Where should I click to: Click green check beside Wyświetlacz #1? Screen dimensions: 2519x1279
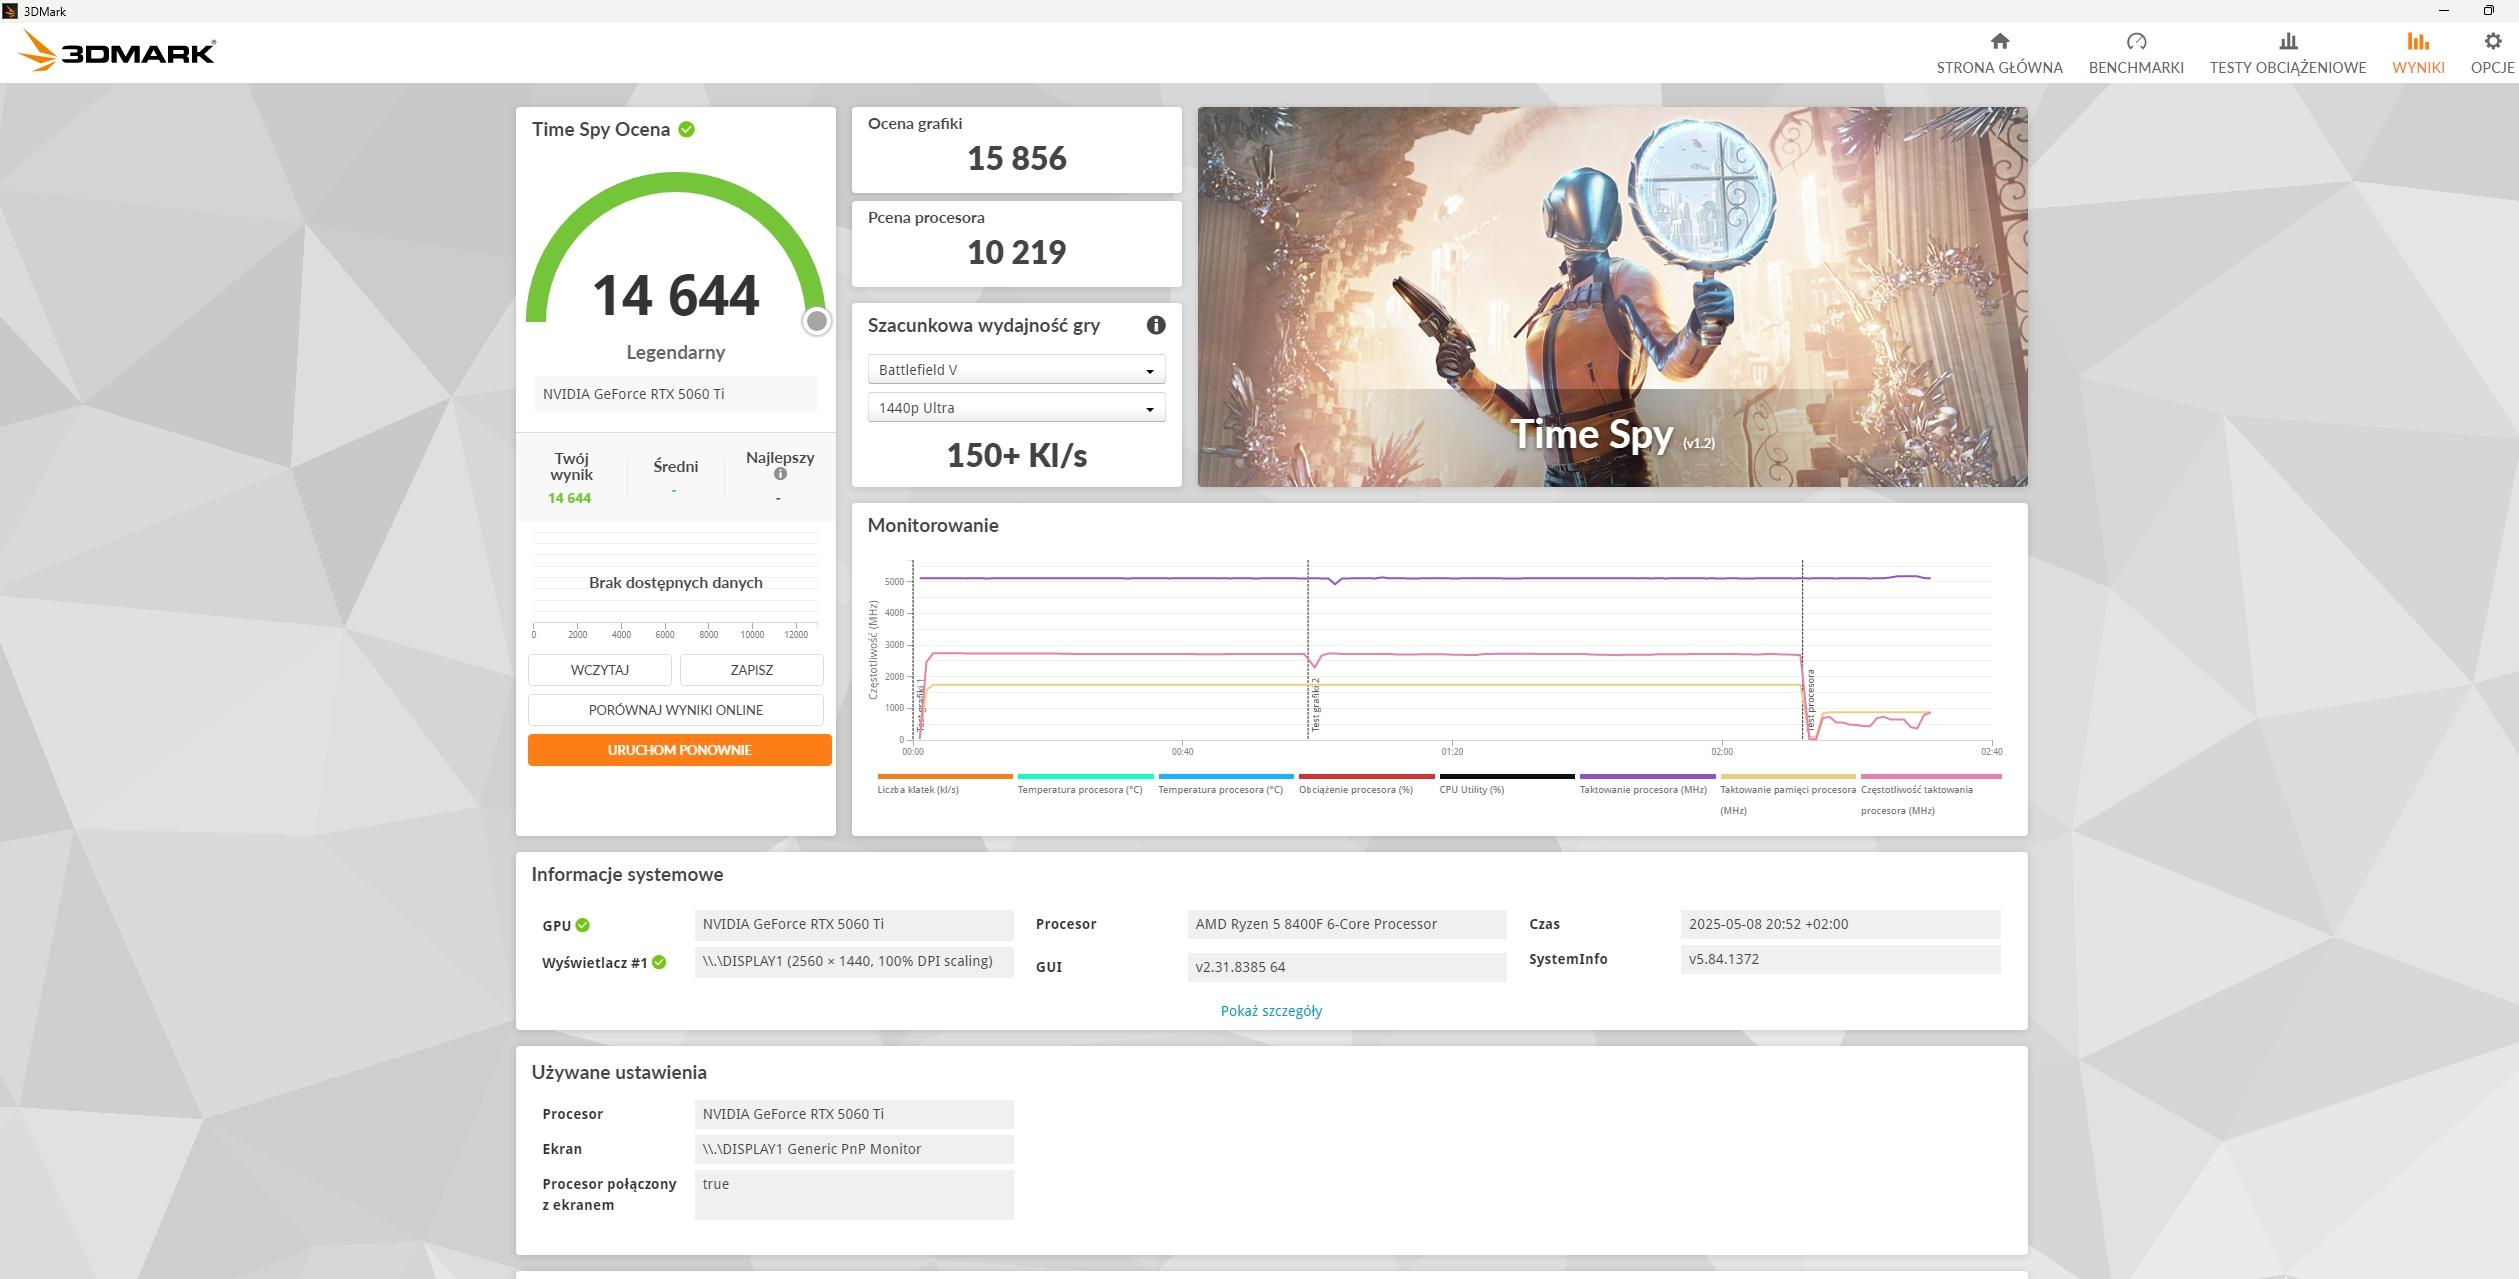coord(659,962)
